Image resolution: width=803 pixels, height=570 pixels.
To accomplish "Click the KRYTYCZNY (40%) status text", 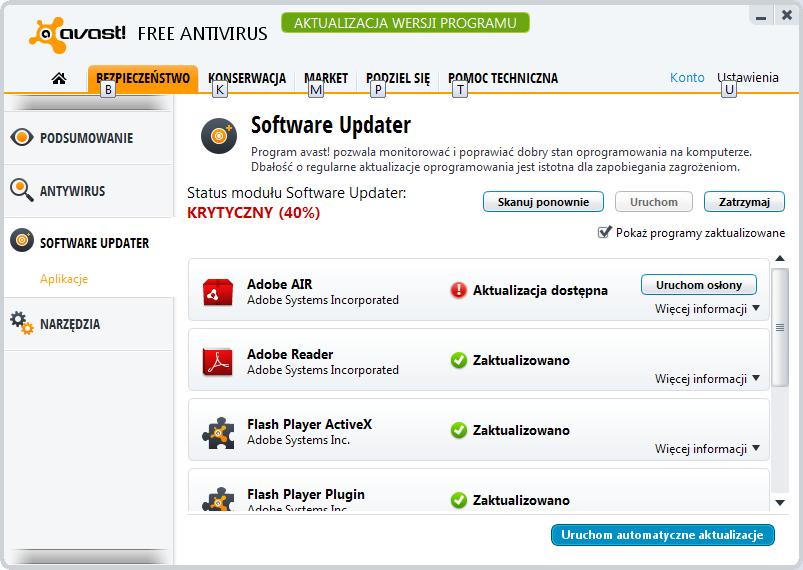I will click(x=253, y=213).
